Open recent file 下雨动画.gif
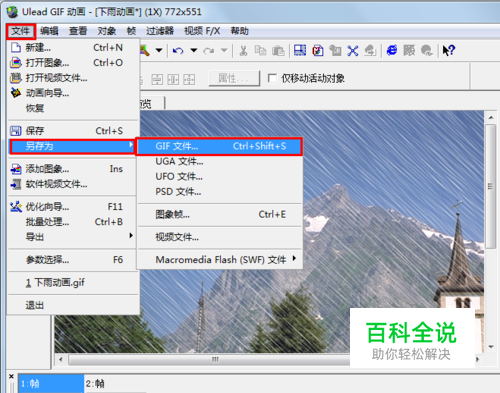 73,283
